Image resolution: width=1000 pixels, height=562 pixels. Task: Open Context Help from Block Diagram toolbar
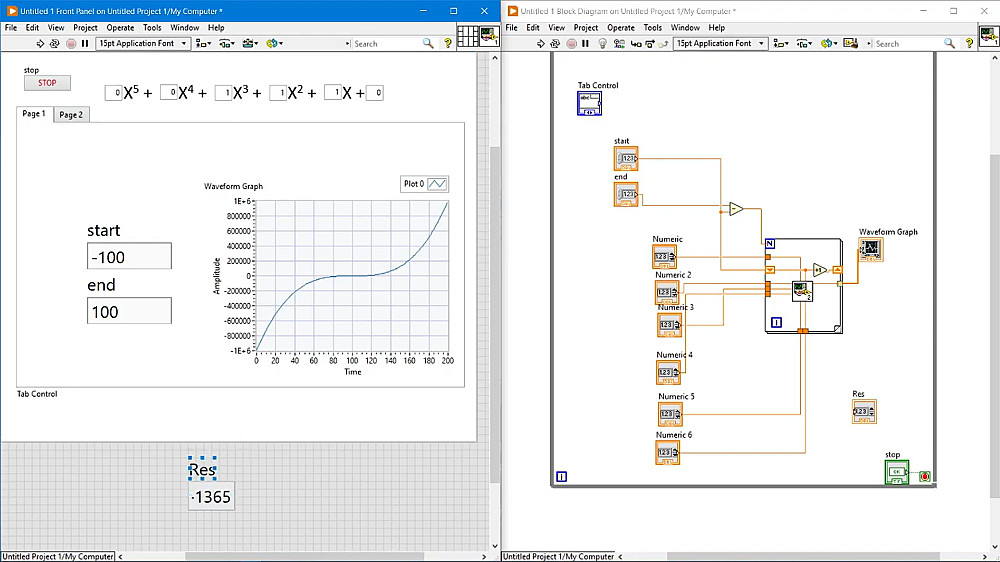click(x=969, y=44)
